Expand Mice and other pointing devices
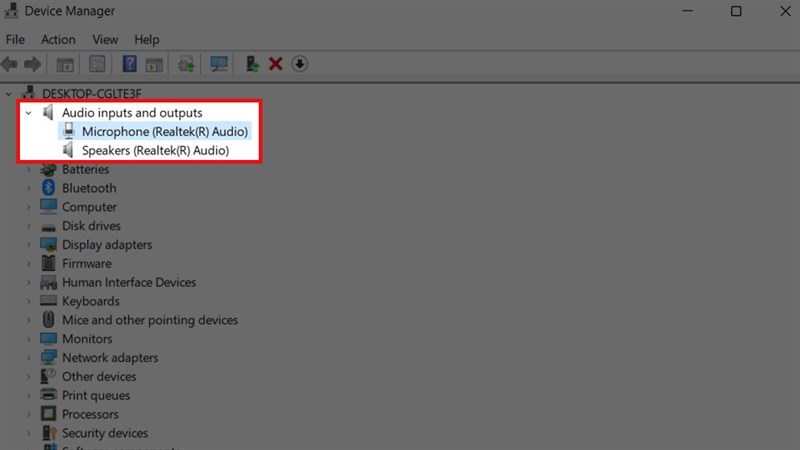 coord(29,320)
